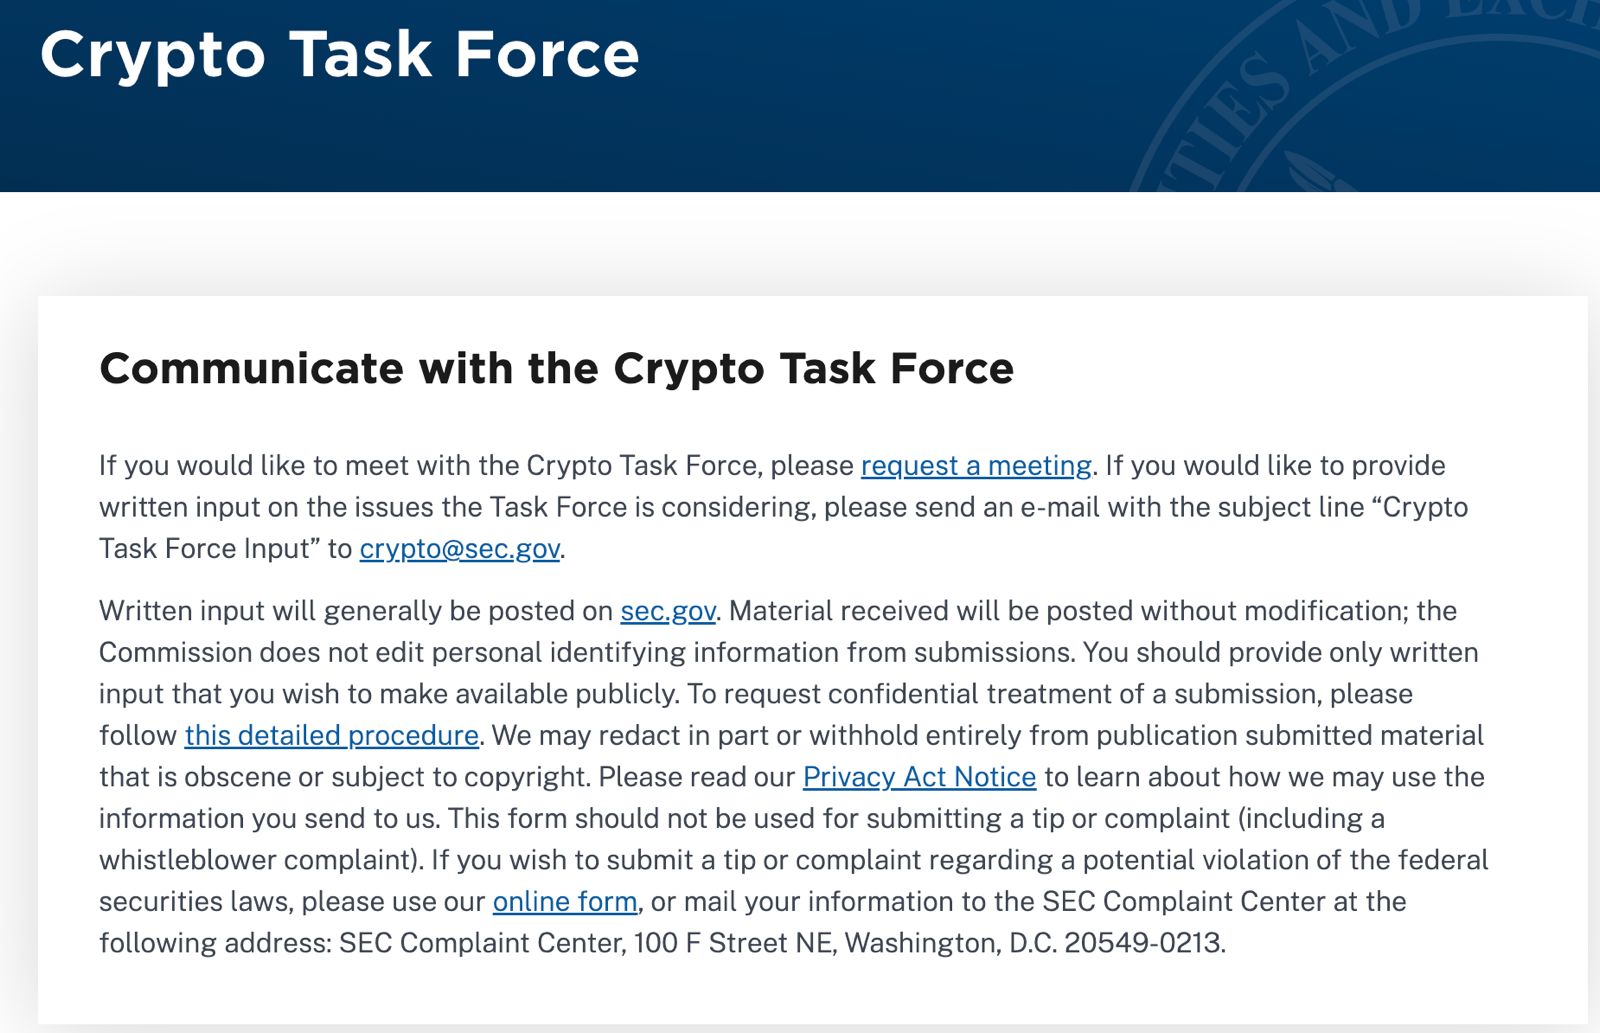Visit the Privacy Act Notice link
This screenshot has height=1033, width=1600.
click(x=919, y=777)
